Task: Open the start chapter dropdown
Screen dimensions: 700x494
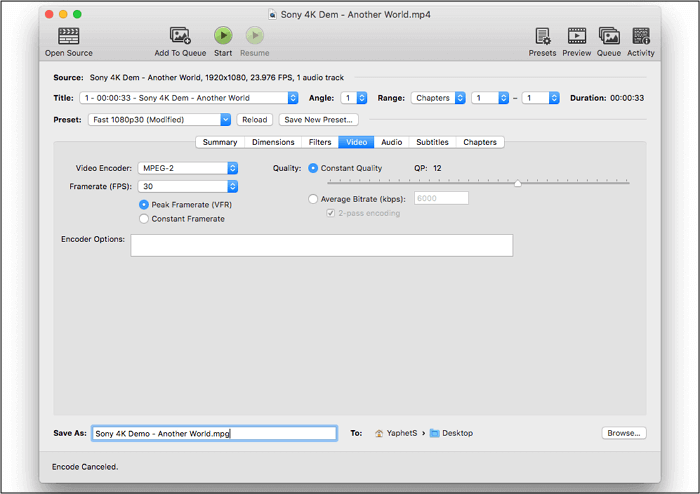Action: point(490,98)
